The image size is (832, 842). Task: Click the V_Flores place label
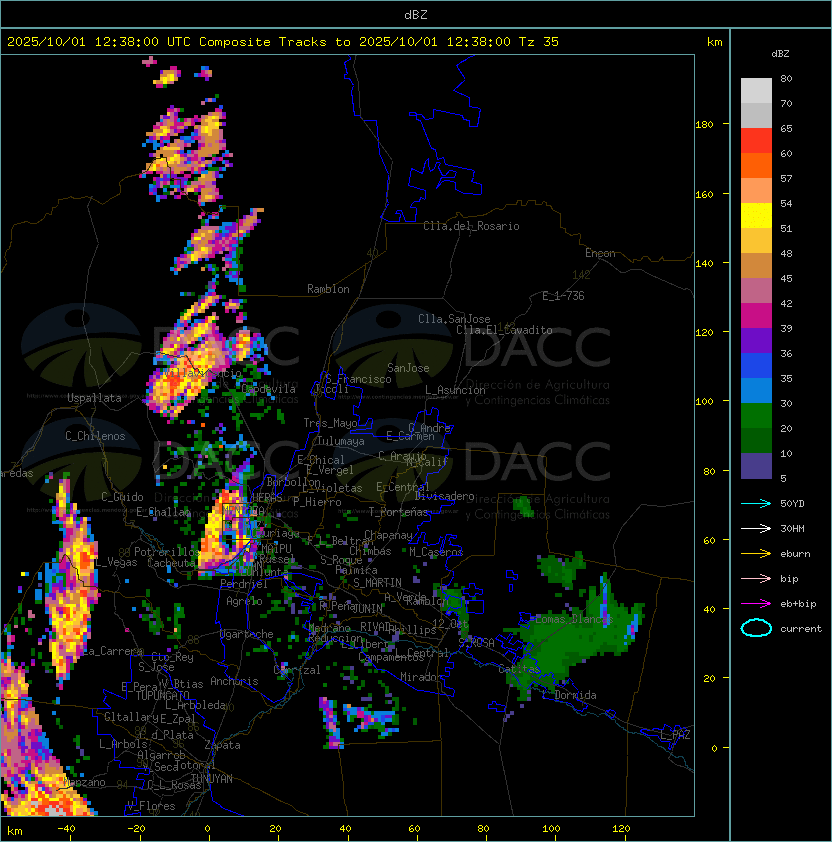pos(151,806)
